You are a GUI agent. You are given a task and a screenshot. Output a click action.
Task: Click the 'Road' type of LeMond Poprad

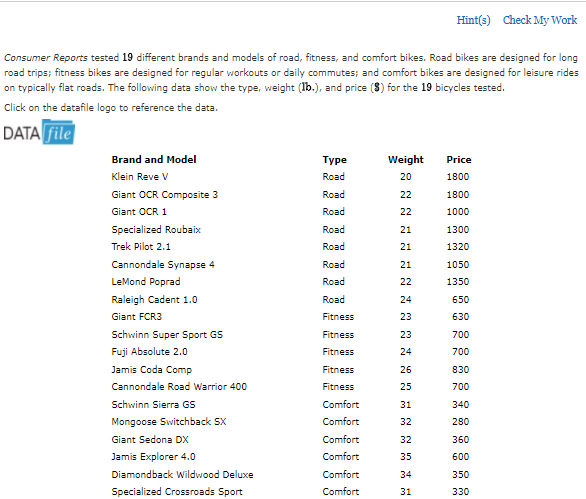pyautogui.click(x=333, y=282)
